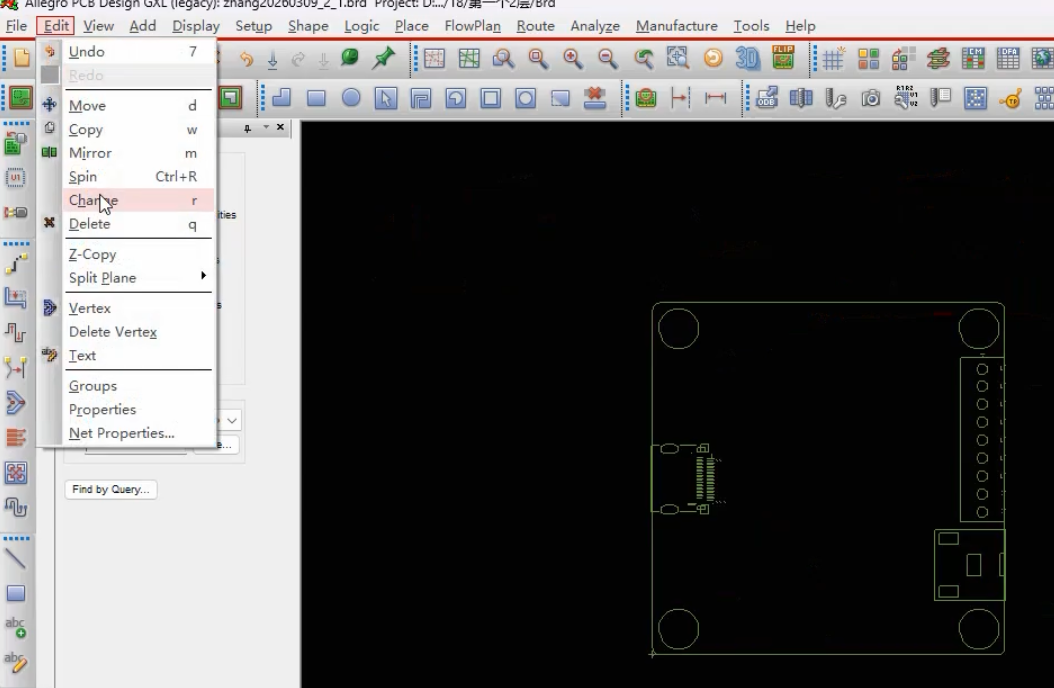This screenshot has width=1054, height=688.
Task: Click the Zoom Previous icon
Action: click(x=643, y=58)
